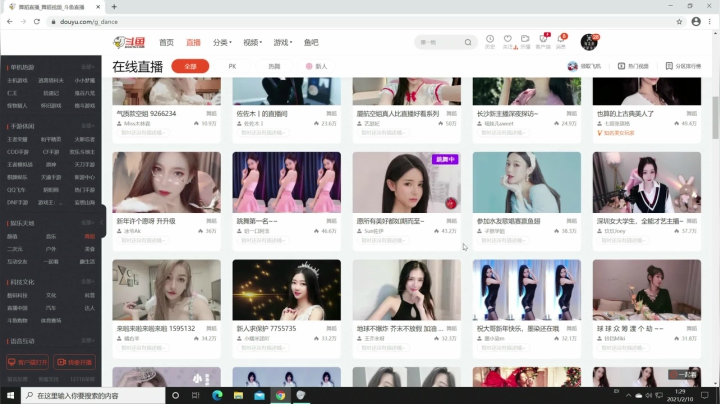The image size is (720, 404).
Task: Open stream thumbnail 新人求保护 7755735
Action: tap(287, 290)
